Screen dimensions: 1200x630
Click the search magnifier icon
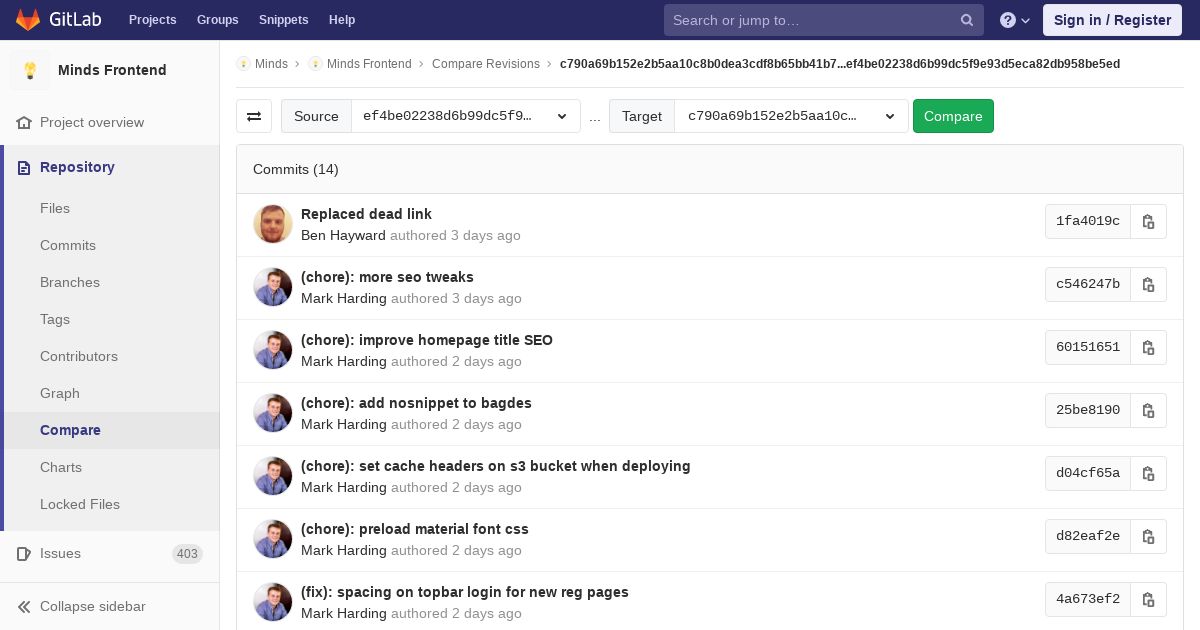coord(966,20)
